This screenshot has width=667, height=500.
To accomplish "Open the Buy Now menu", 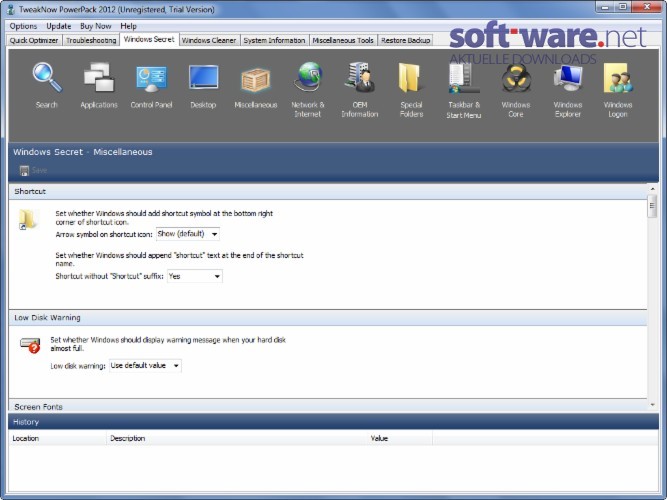I will point(96,26).
